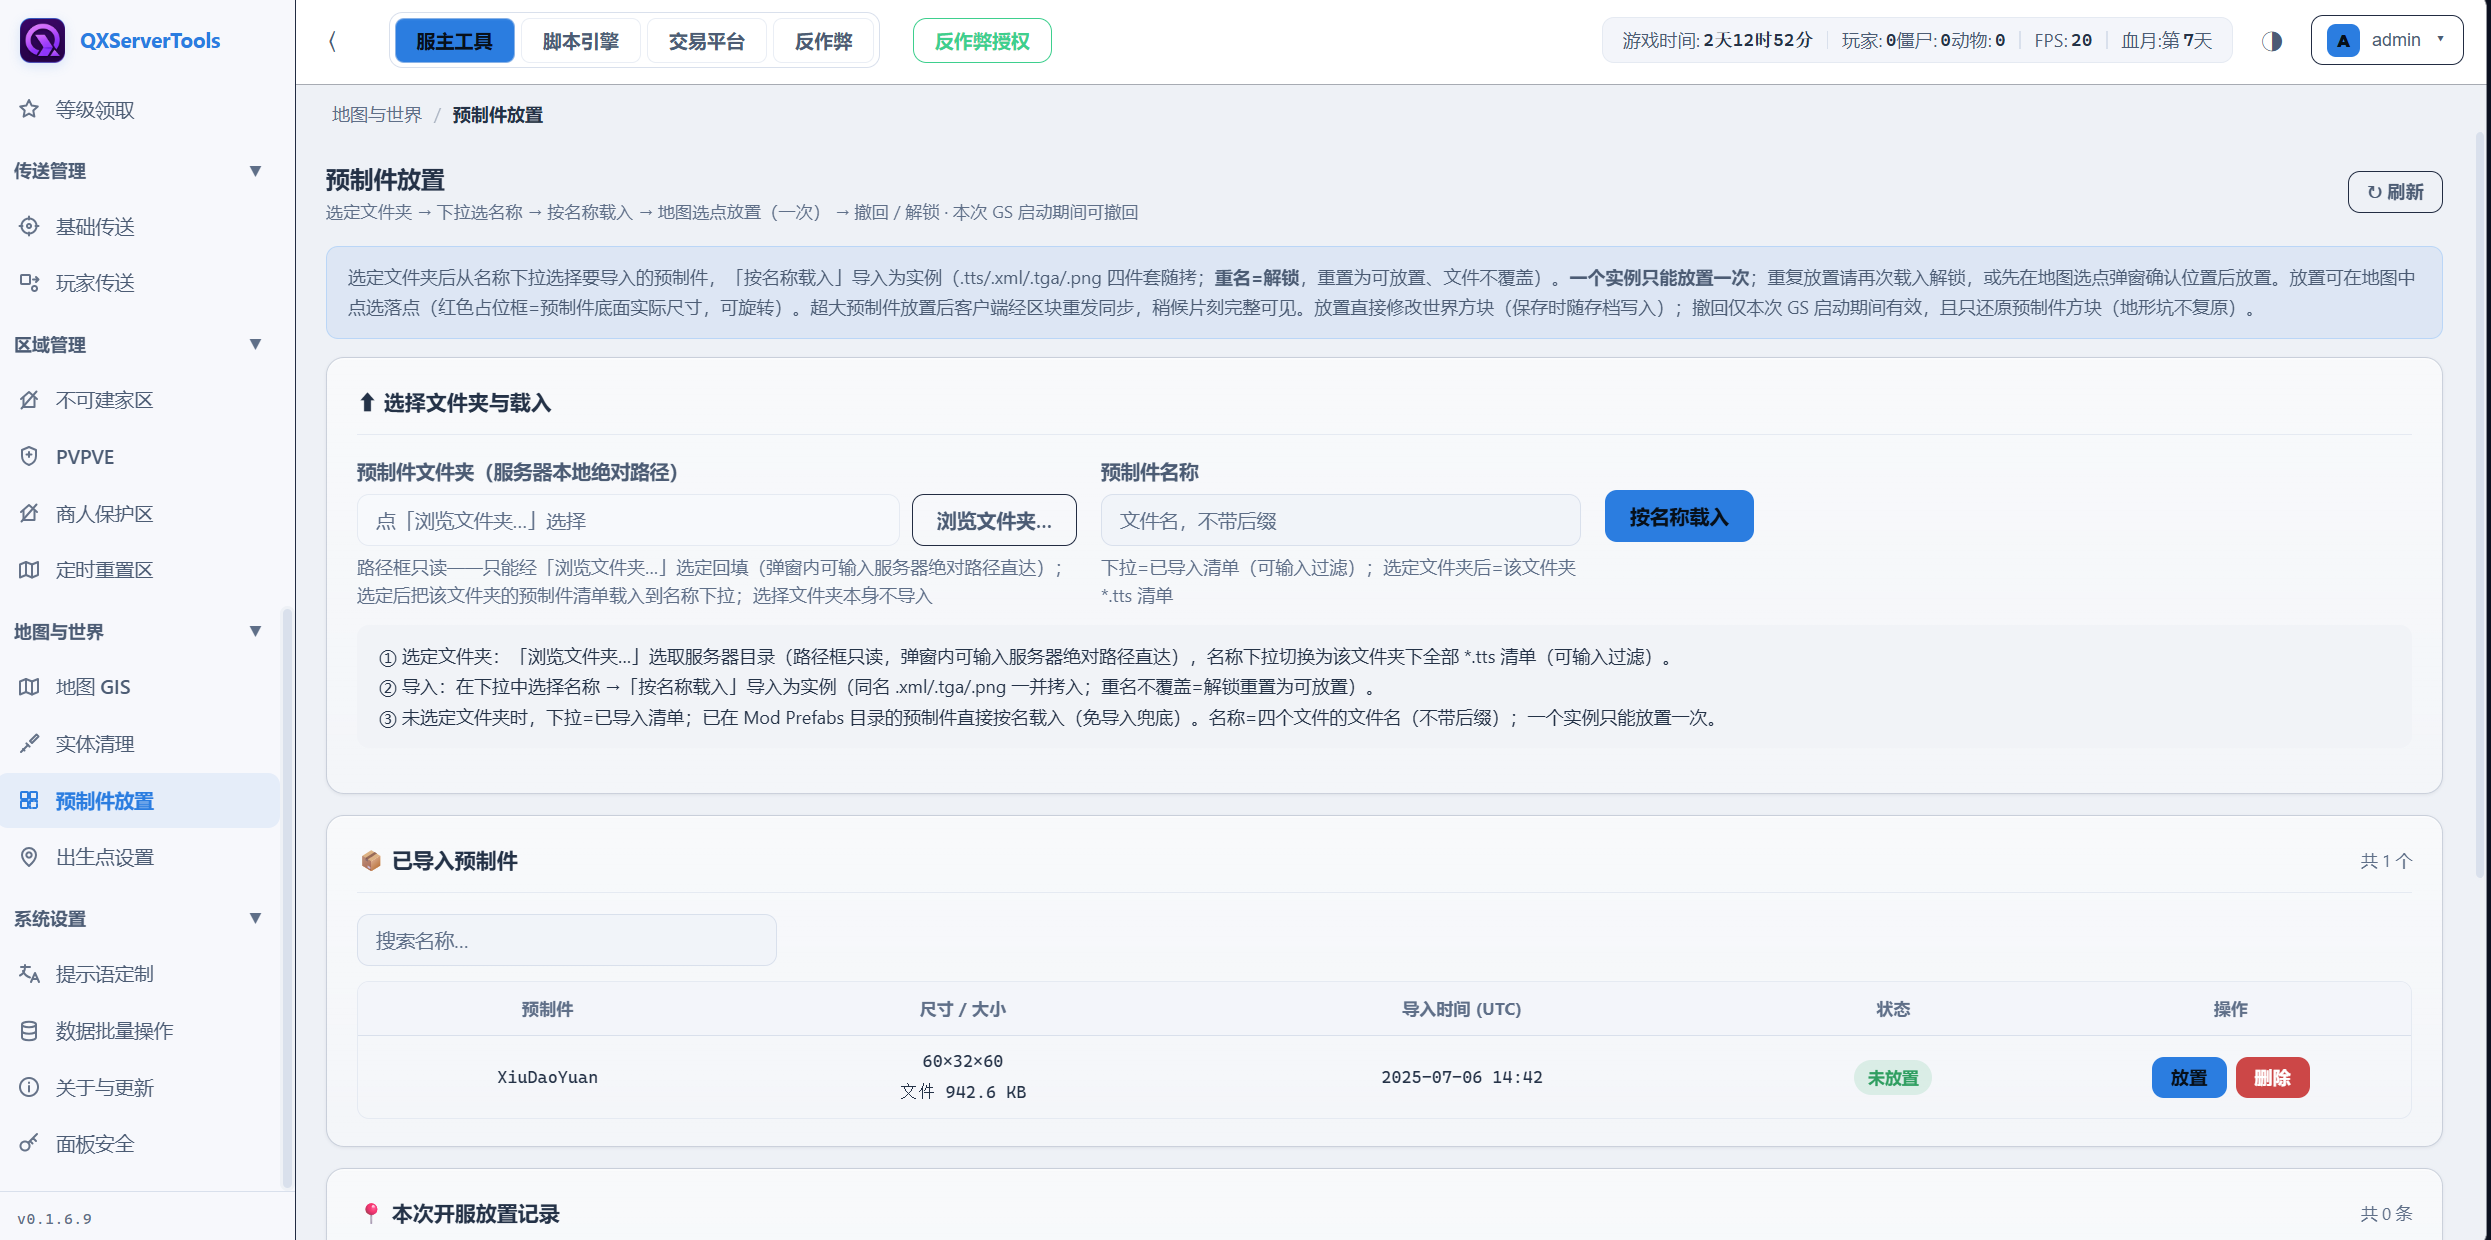Click 放置 for XiuDaoYuan

(x=2189, y=1078)
